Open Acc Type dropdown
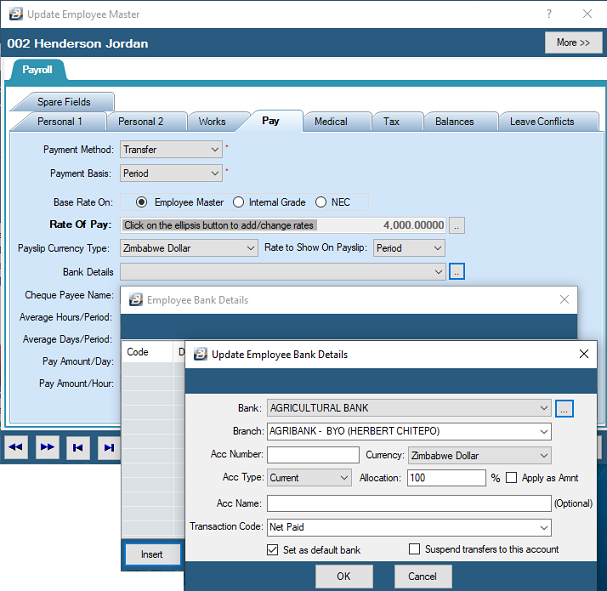The image size is (607, 591). (309, 478)
